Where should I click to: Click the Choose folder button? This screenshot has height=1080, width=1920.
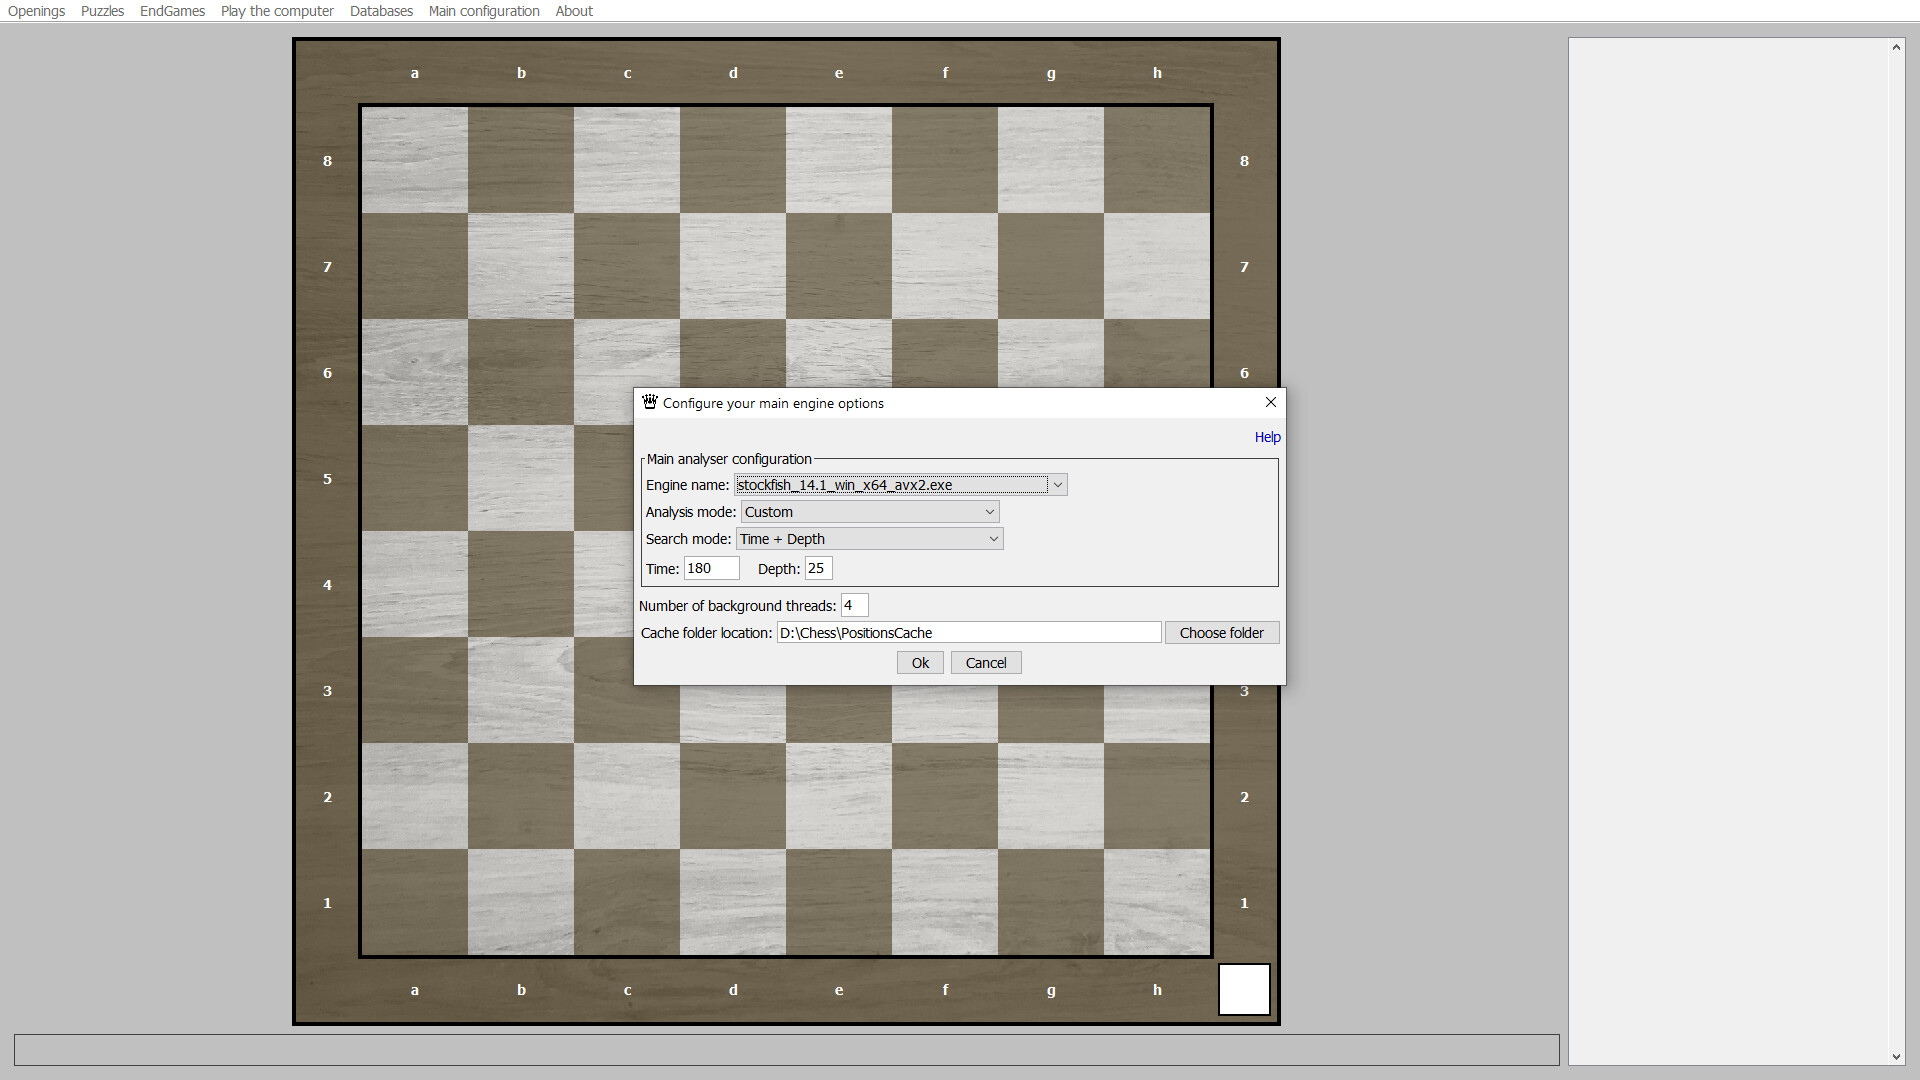pyautogui.click(x=1222, y=632)
